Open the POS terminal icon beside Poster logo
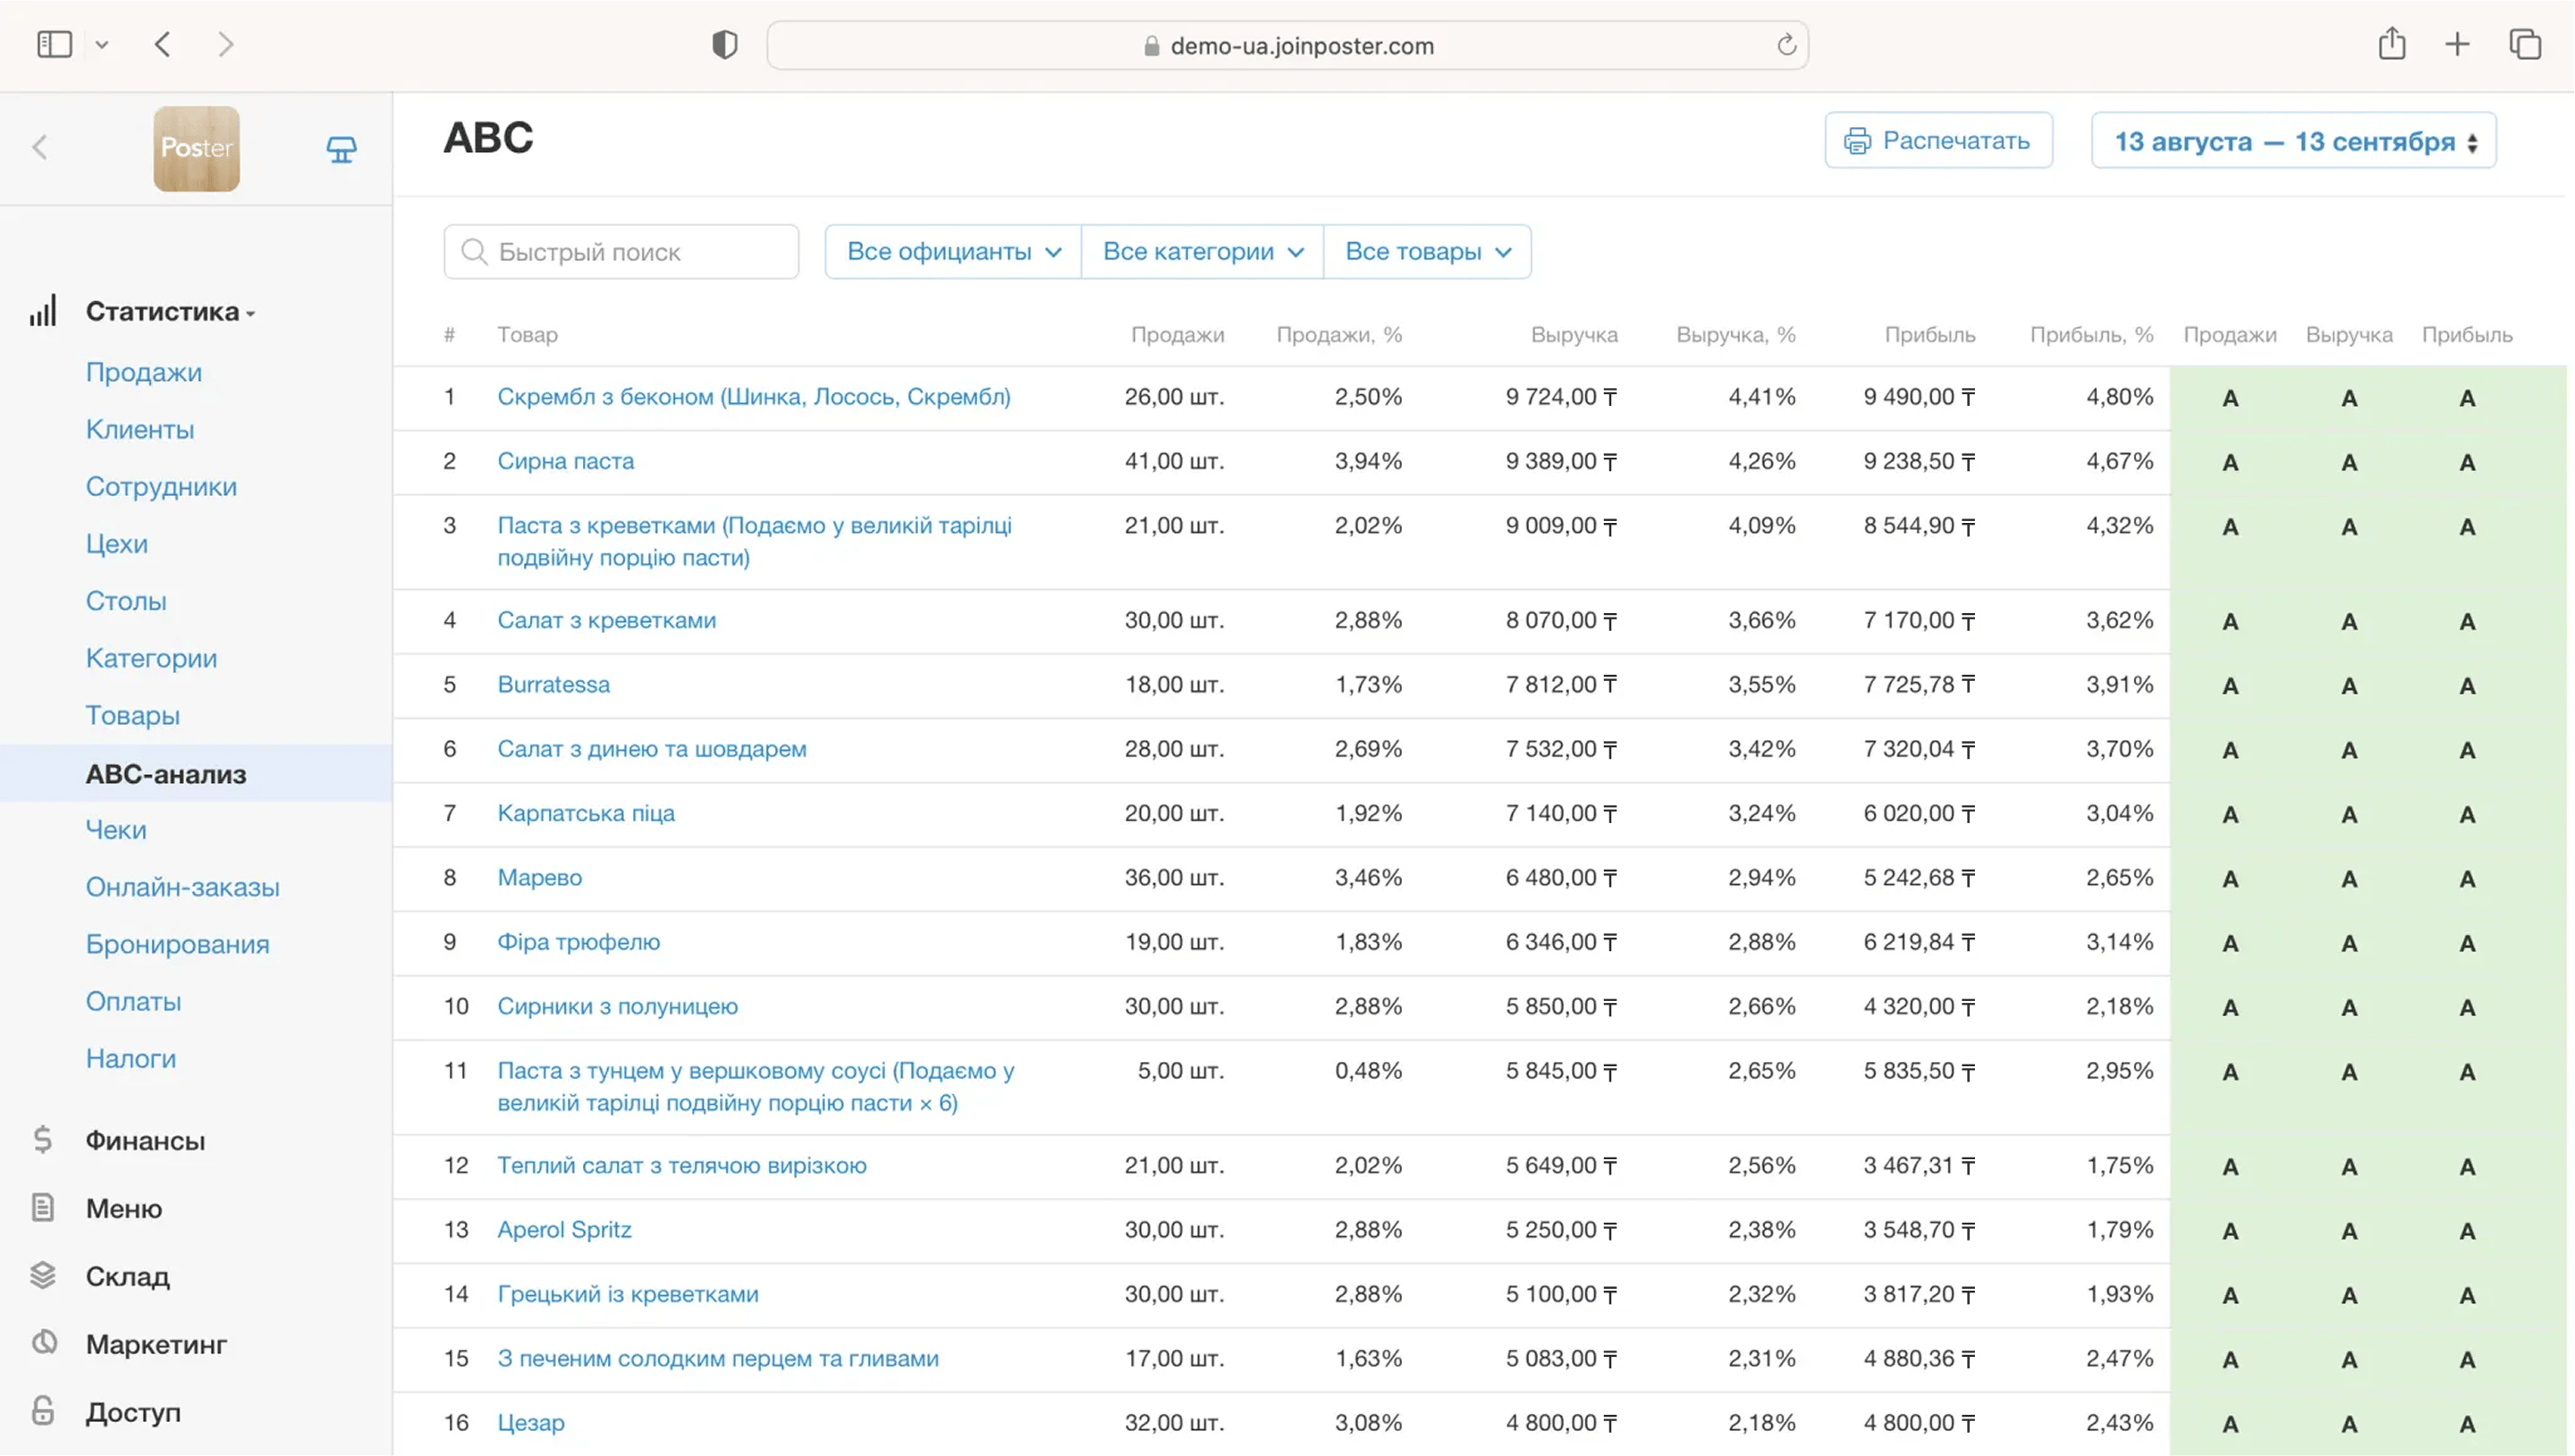Image resolution: width=2575 pixels, height=1456 pixels. [x=341, y=150]
